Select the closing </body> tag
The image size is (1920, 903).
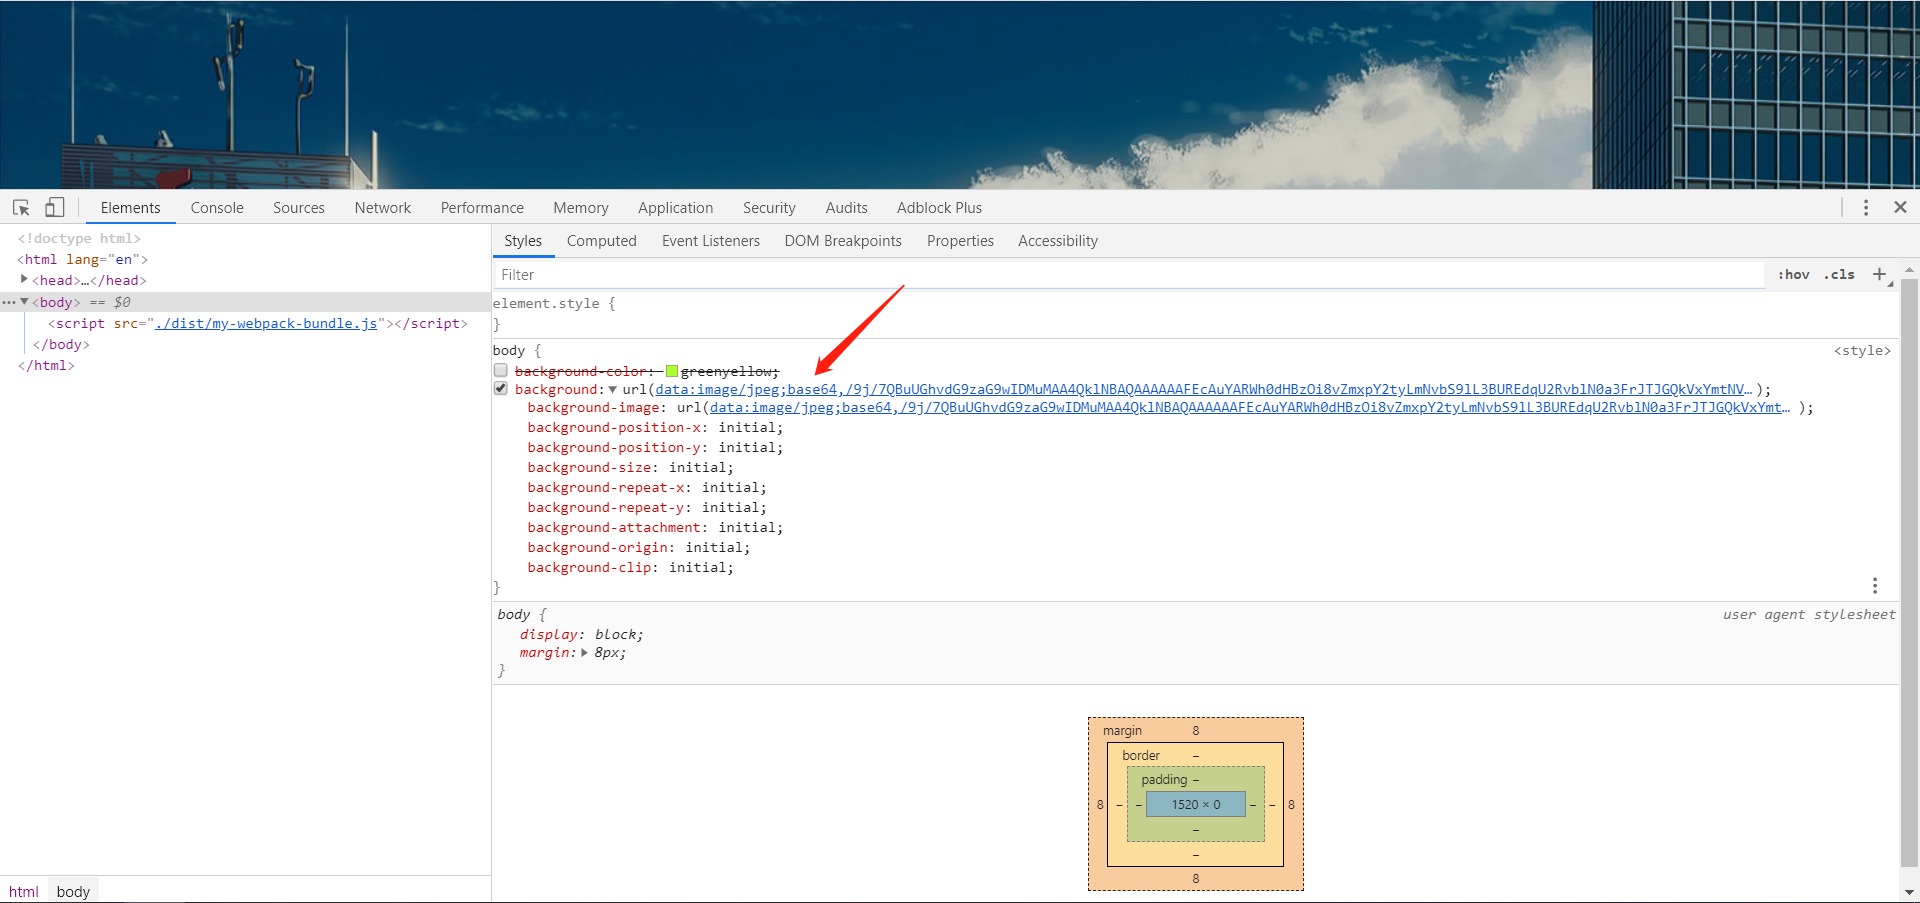(61, 344)
